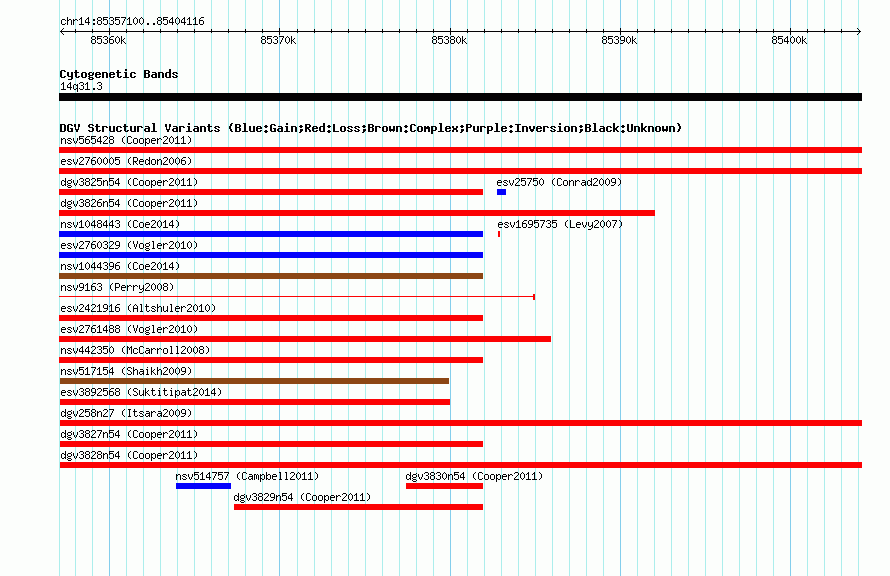Click the 85370k ruler tick label

pos(278,40)
